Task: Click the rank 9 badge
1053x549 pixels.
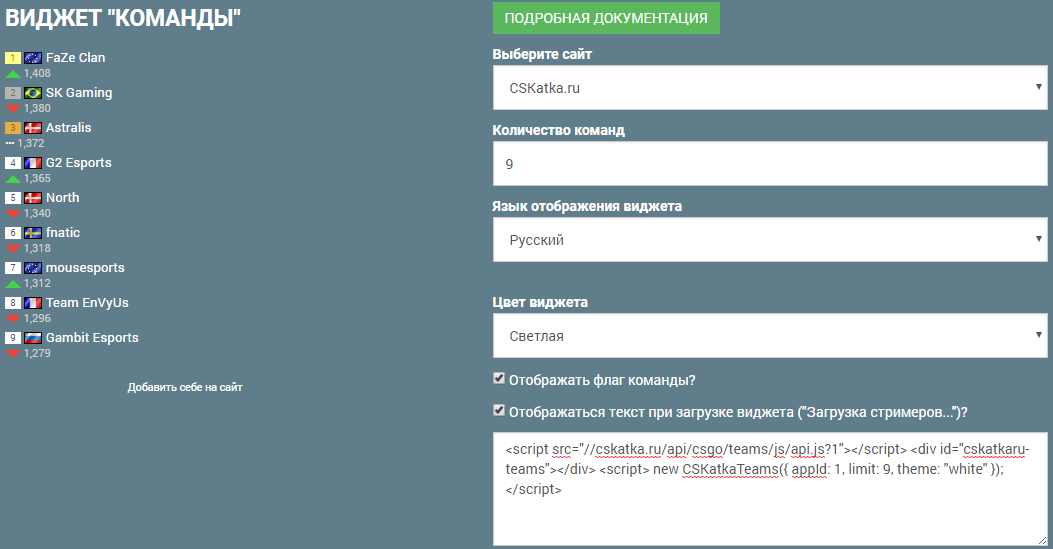Action: 13,338
